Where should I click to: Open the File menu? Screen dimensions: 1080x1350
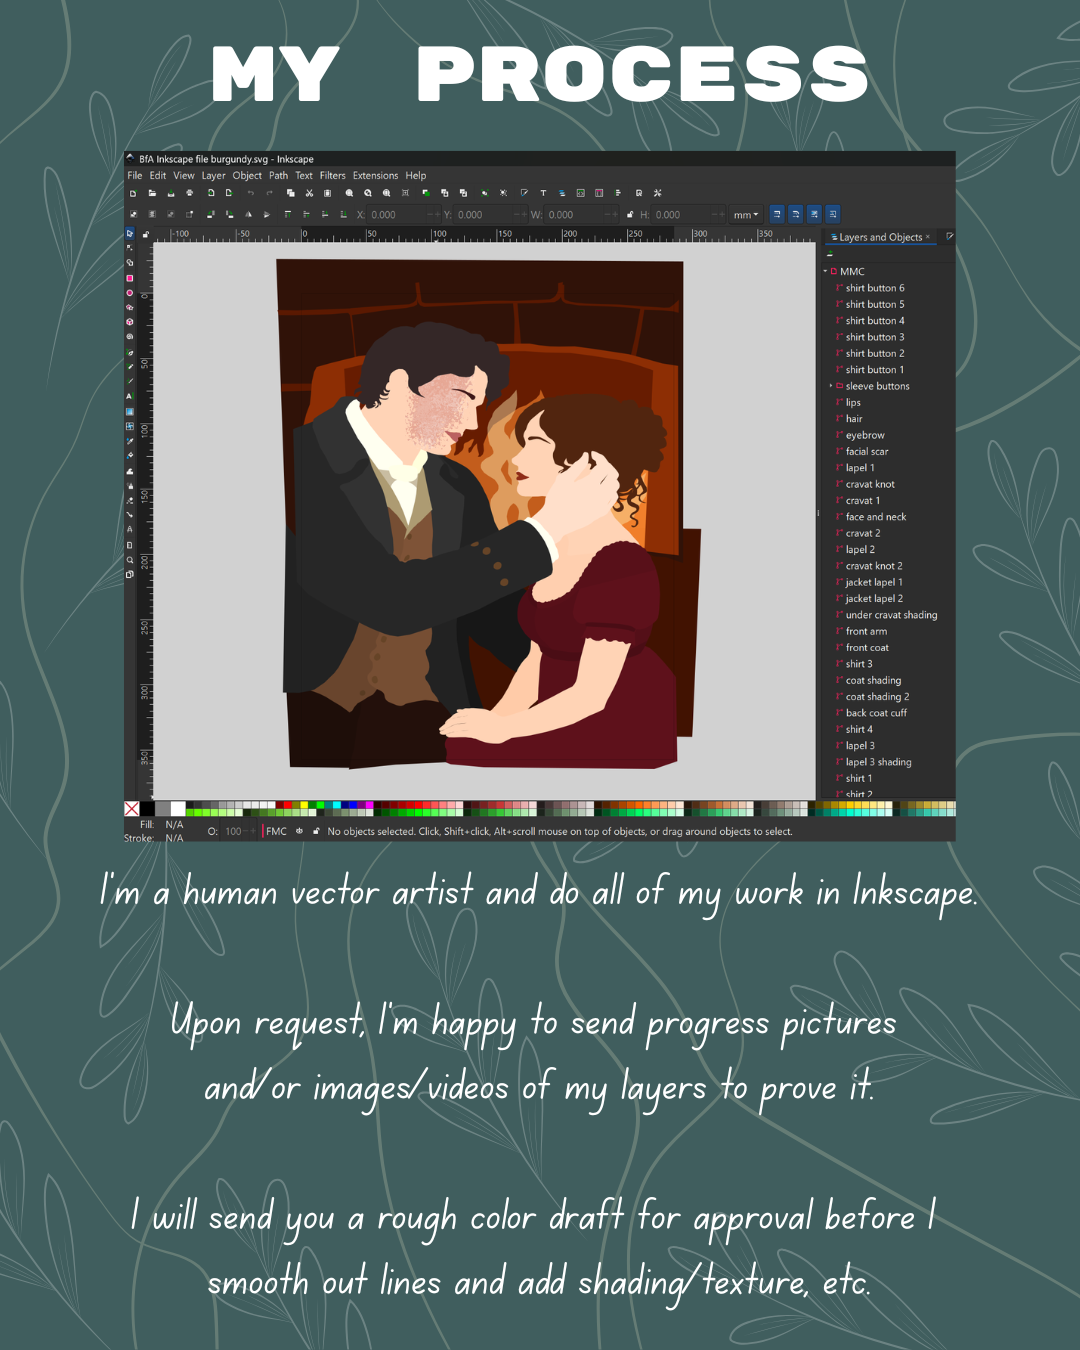[135, 175]
